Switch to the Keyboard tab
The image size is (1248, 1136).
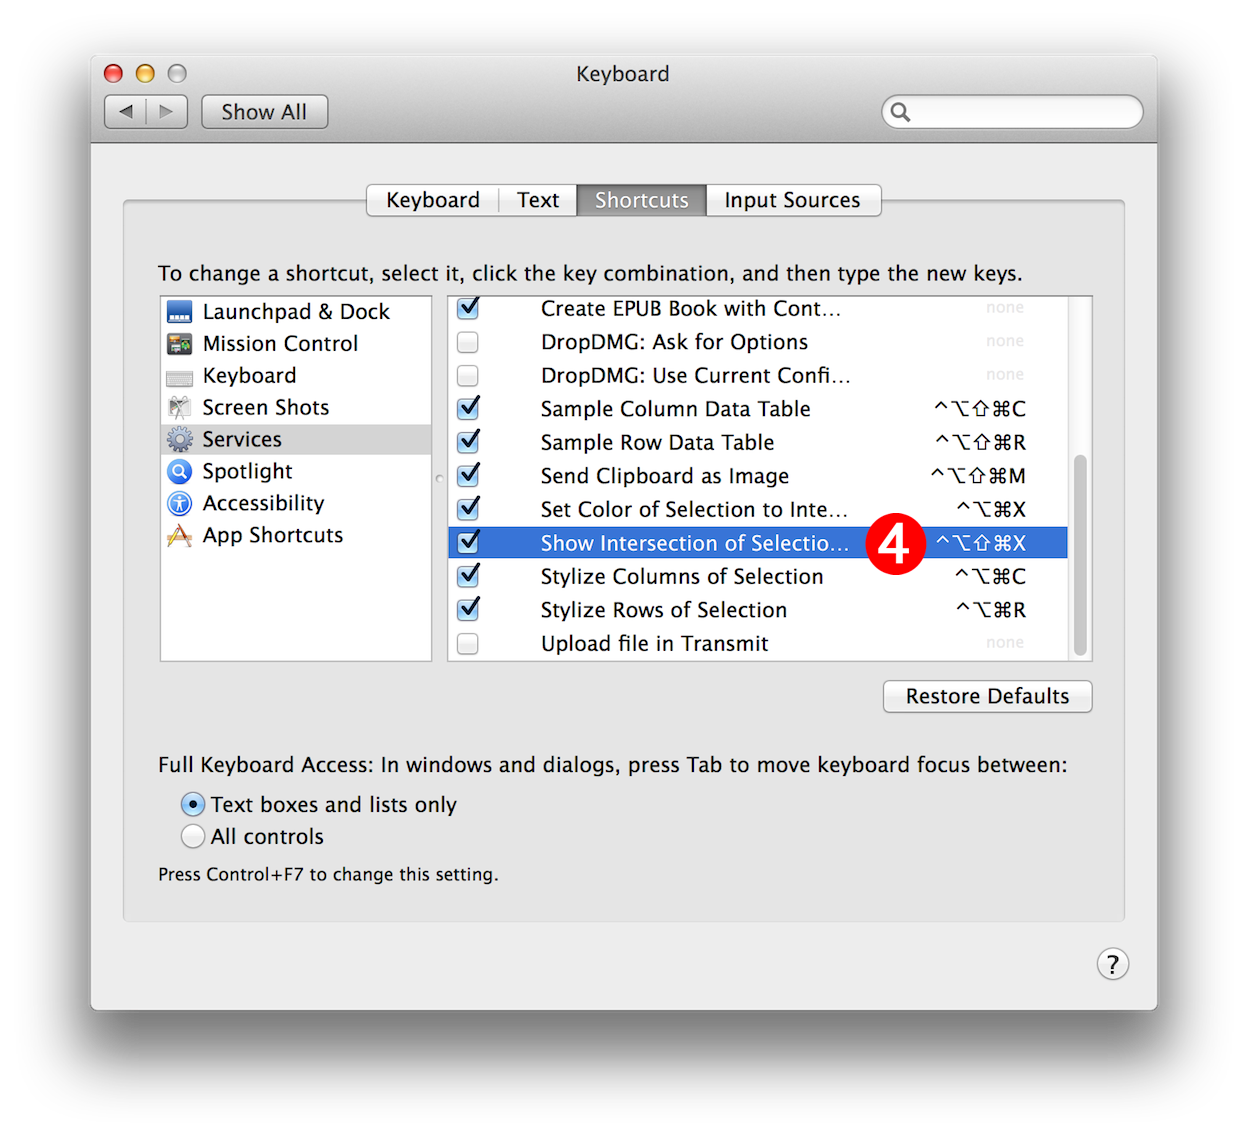point(433,200)
